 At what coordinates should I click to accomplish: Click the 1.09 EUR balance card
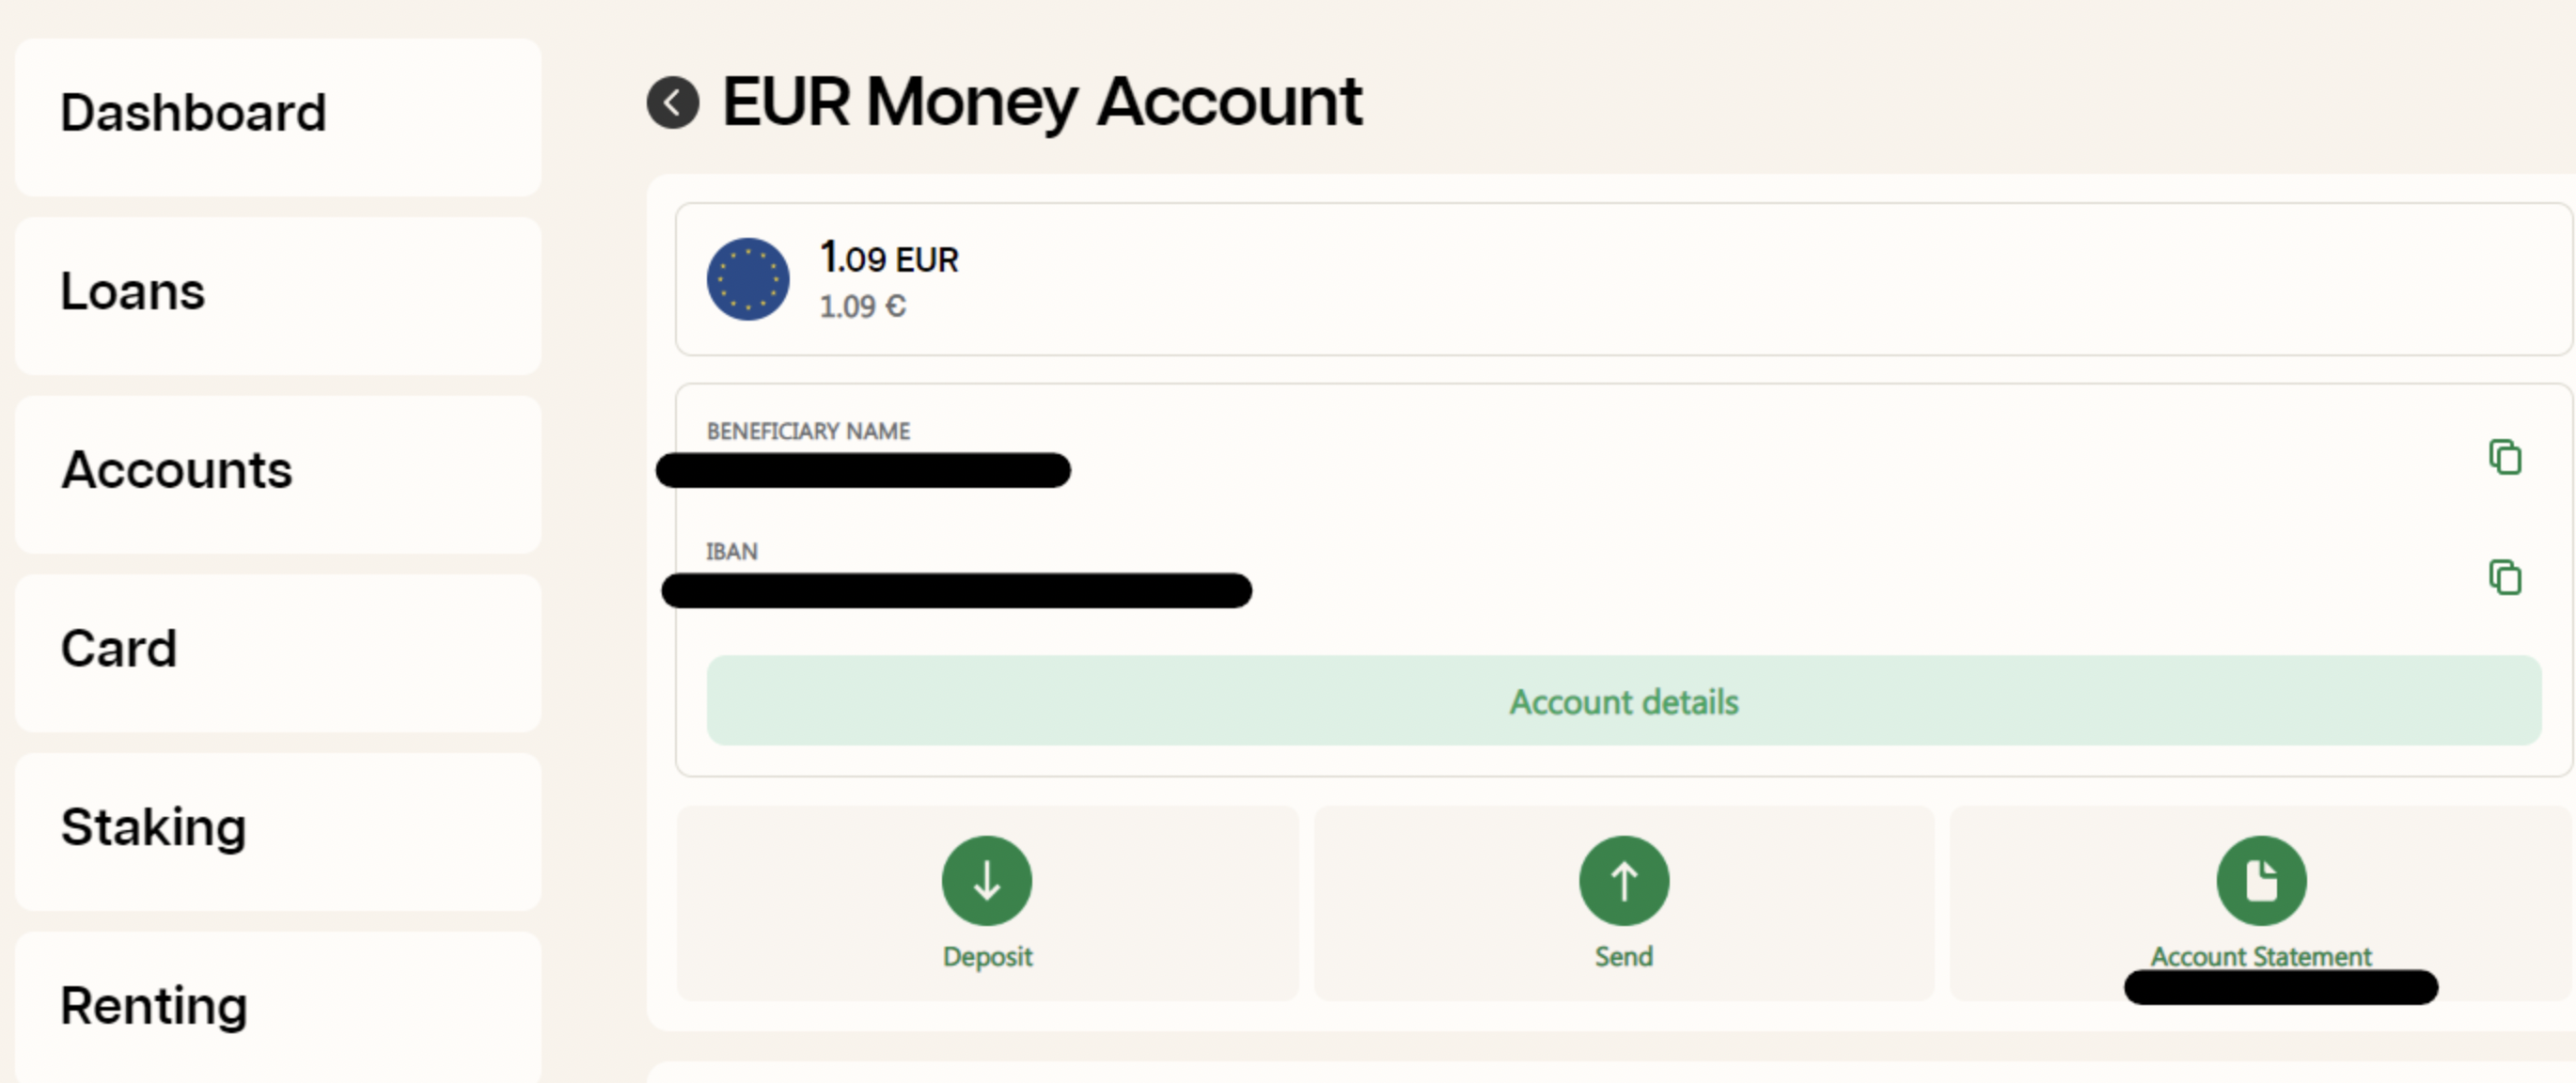click(x=1624, y=279)
